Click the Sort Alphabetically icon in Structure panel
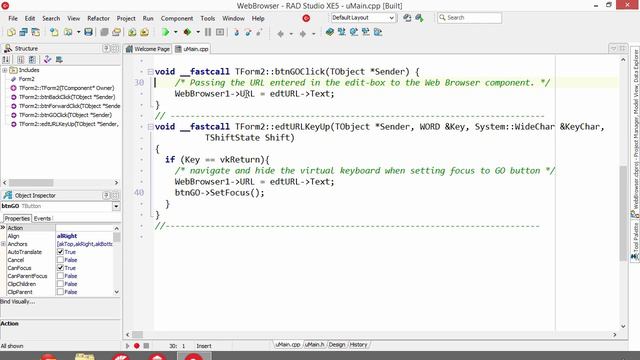The image size is (640, 360). pyautogui.click(x=6, y=60)
